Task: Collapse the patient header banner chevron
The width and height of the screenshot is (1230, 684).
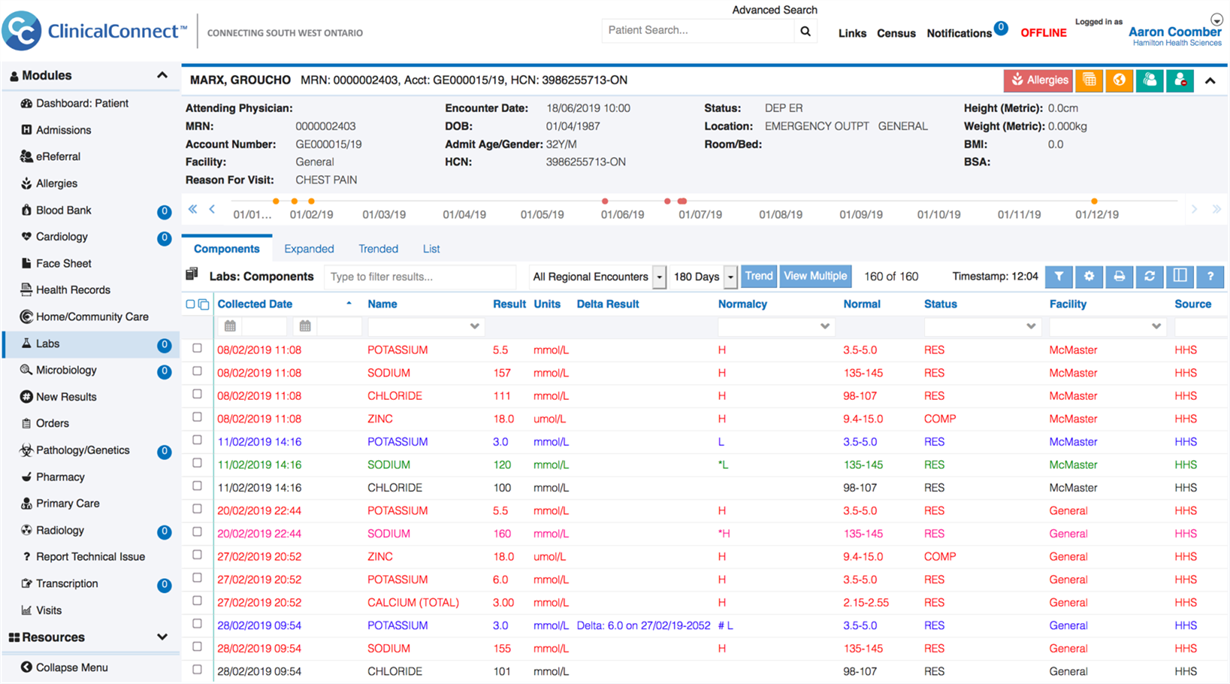Action: [1210, 80]
